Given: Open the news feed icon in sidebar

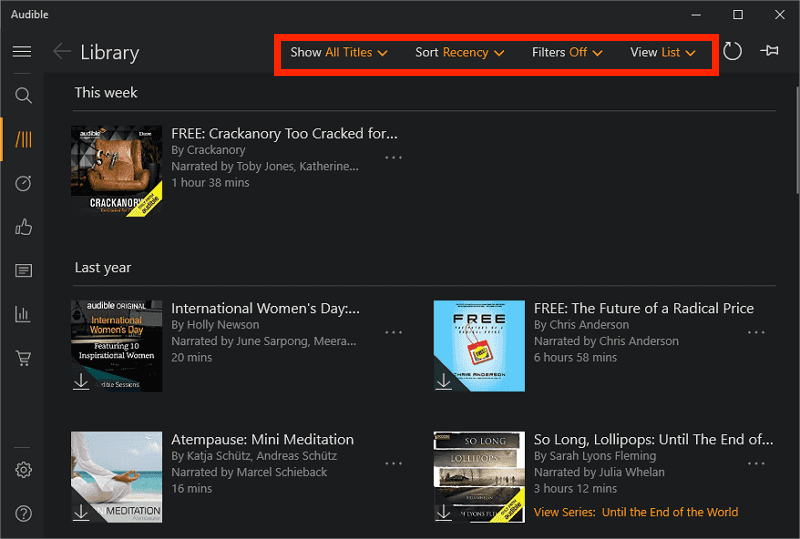Looking at the screenshot, I should (x=23, y=271).
